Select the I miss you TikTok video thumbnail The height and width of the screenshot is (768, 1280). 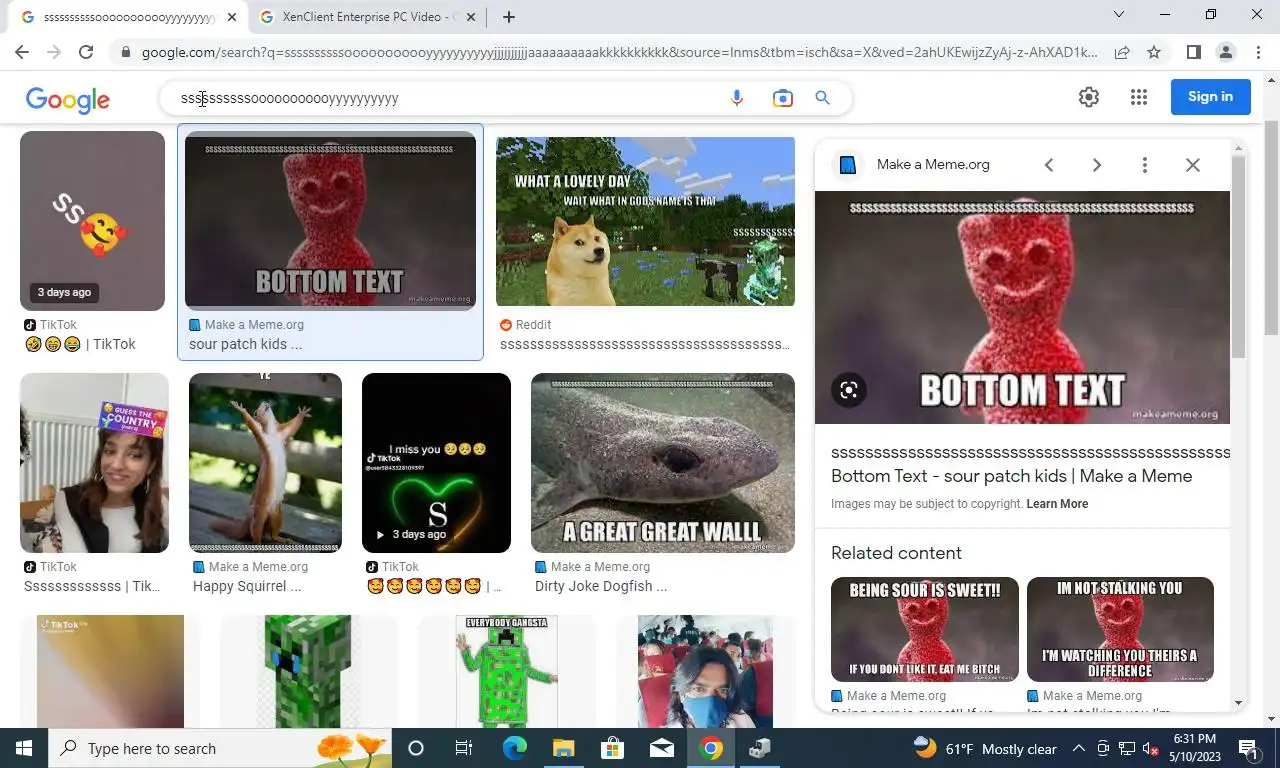436,463
